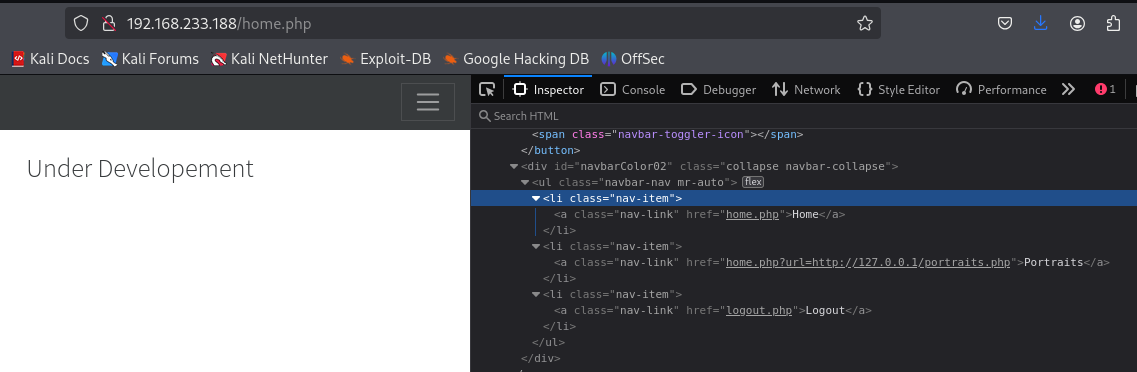Click the 'Home' anchor text in markup

point(805,214)
